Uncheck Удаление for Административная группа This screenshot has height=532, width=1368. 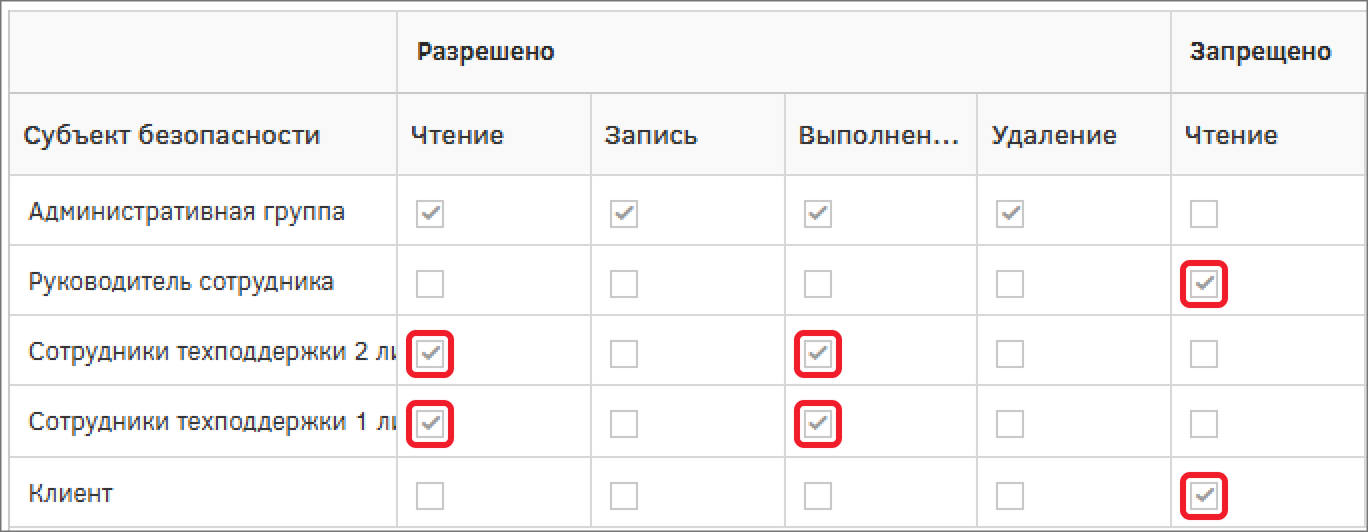(x=1010, y=214)
